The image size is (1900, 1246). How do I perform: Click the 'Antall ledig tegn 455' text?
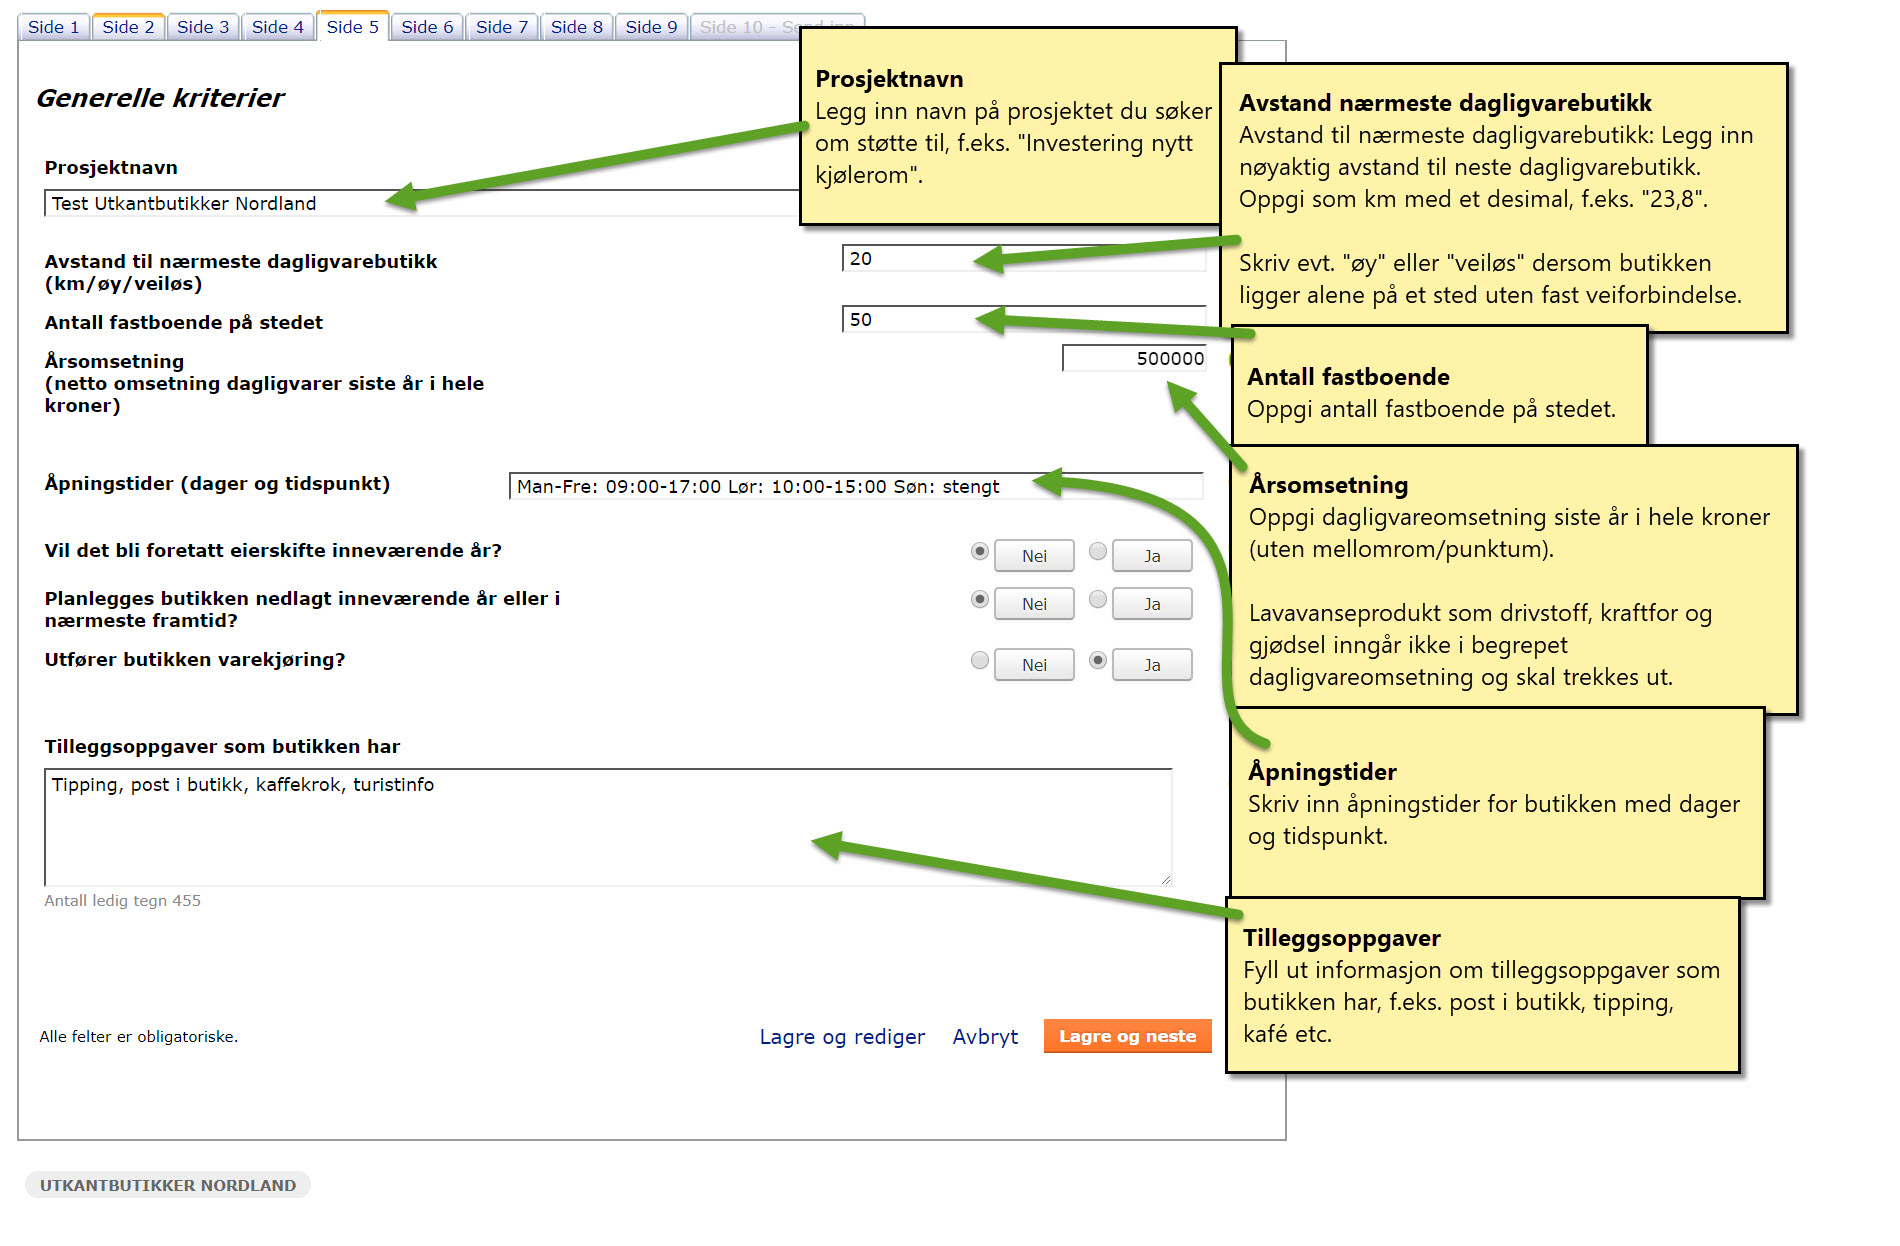pyautogui.click(x=122, y=901)
